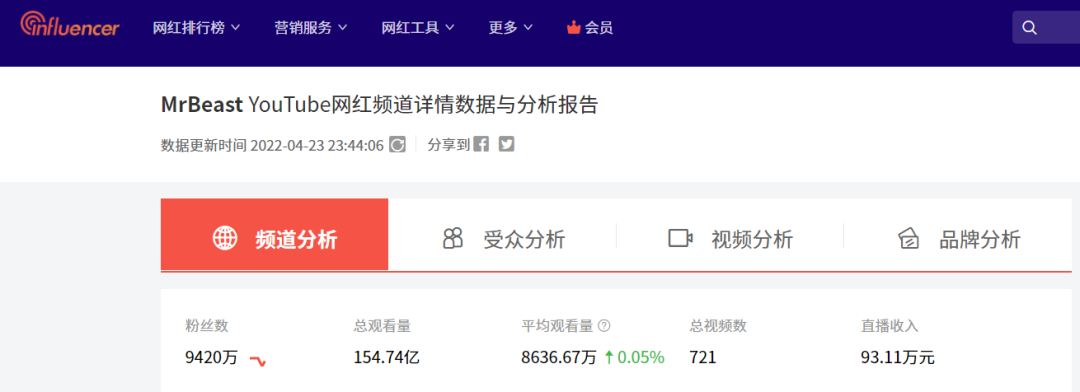Screen dimensions: 1080x392
Task: Click the help icon next to 平均观看量
Action: tap(604, 327)
